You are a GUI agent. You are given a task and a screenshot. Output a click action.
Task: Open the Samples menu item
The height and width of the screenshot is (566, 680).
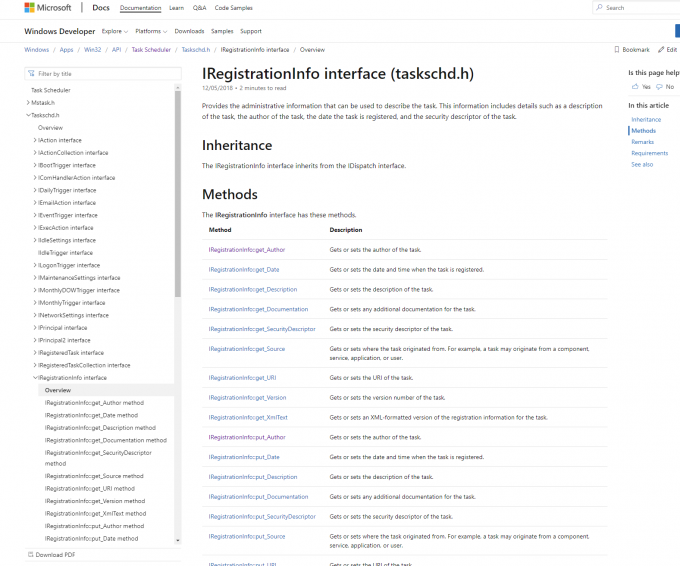pyautogui.click(x=222, y=31)
